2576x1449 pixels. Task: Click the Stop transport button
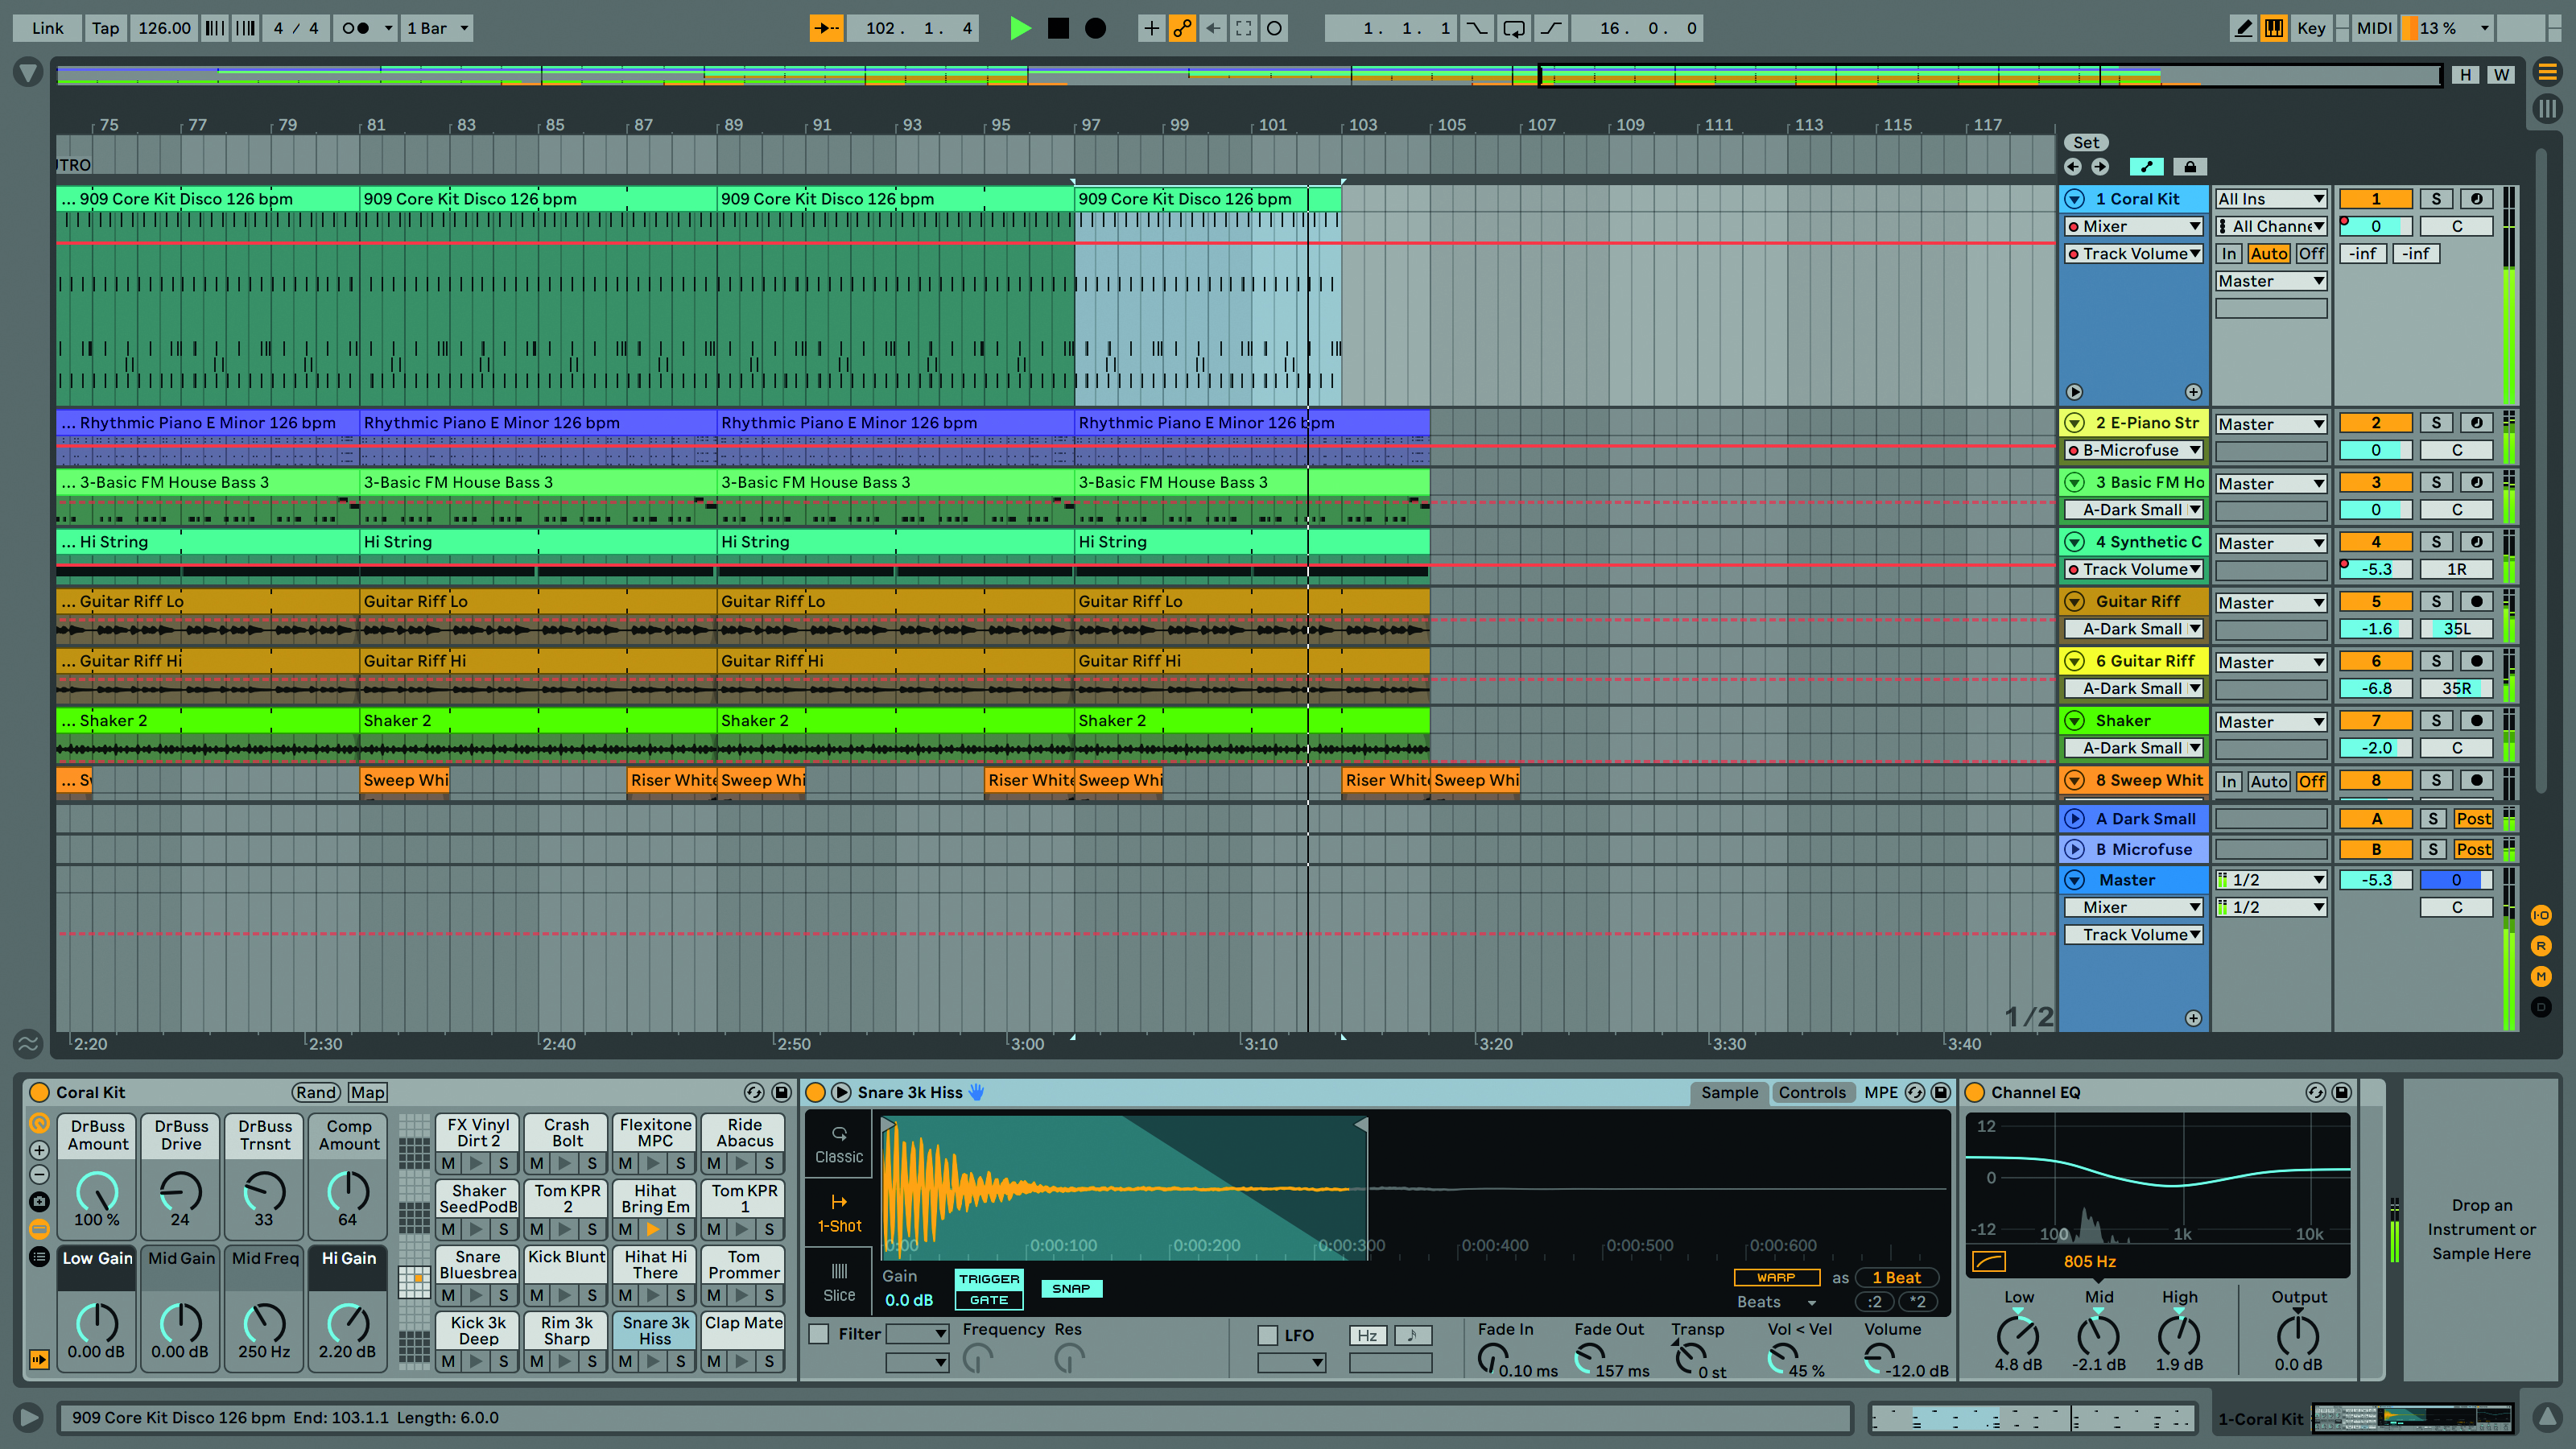pos(1058,28)
